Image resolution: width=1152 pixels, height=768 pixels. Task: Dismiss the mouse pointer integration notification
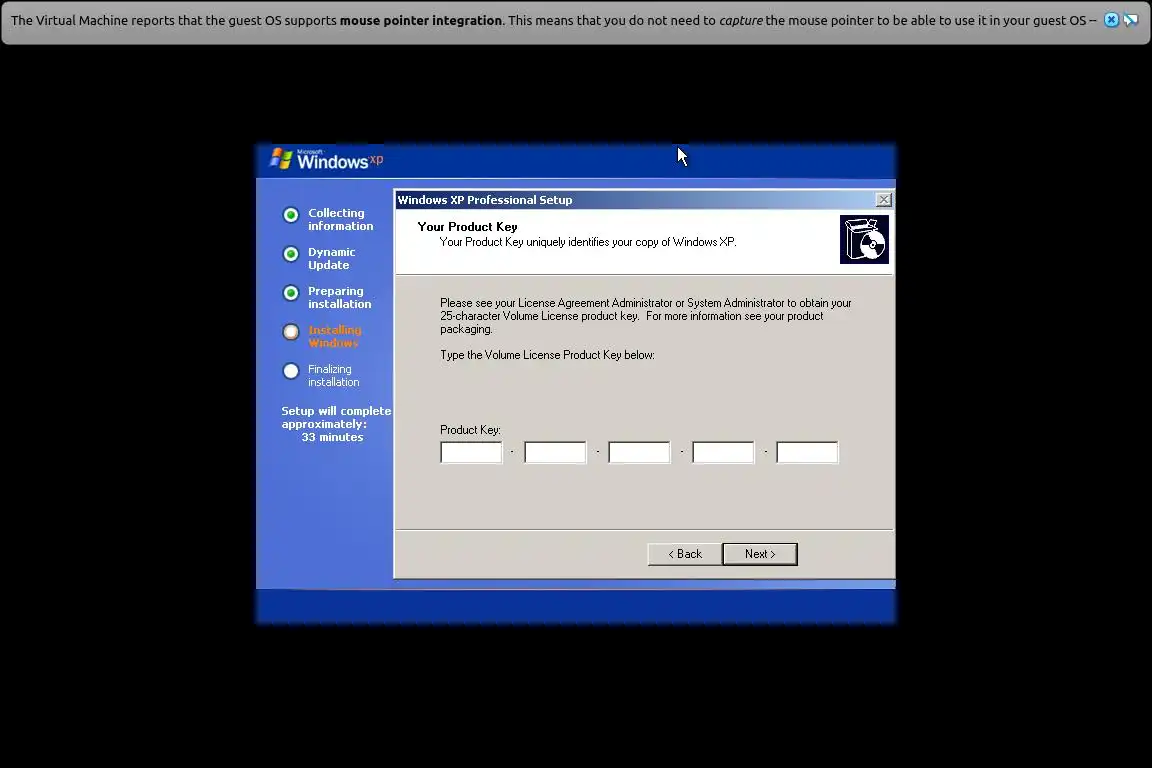tap(1112, 20)
